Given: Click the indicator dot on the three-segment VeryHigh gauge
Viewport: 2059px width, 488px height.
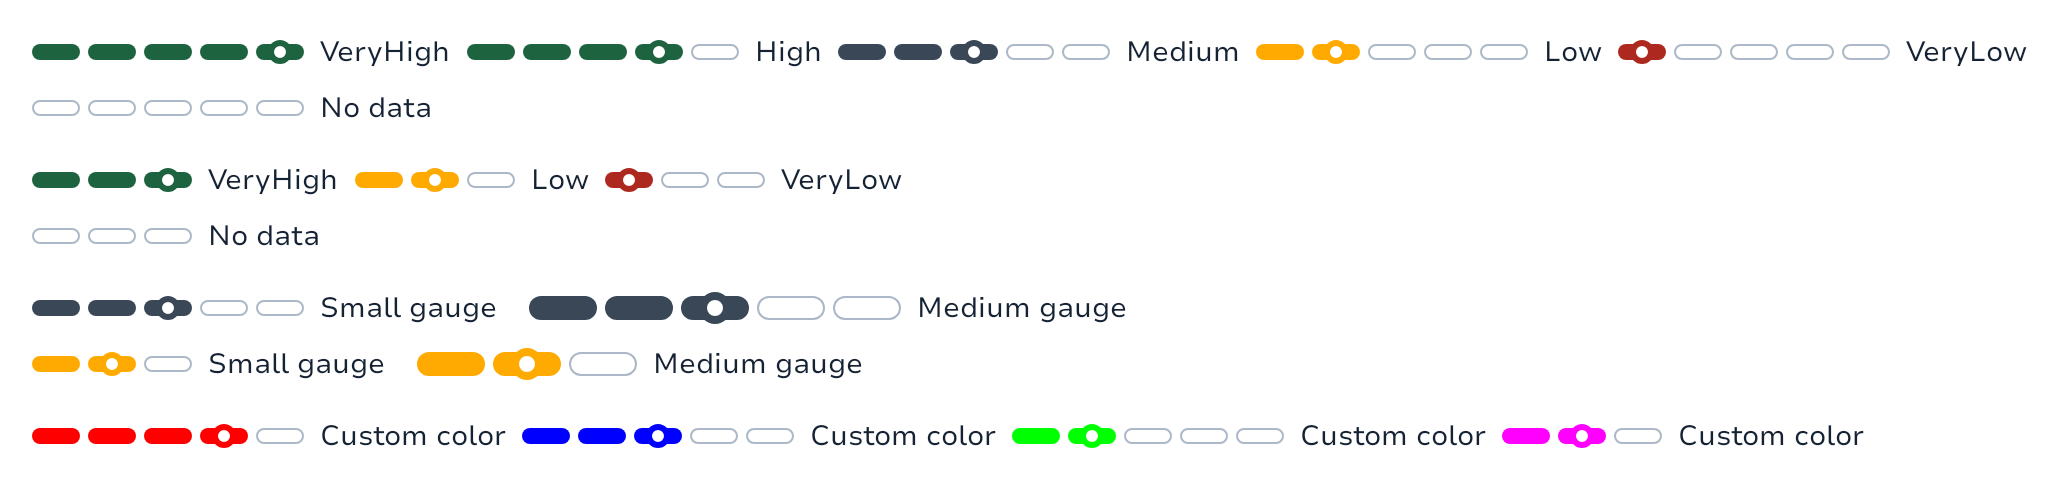Looking at the screenshot, I should click(x=168, y=180).
